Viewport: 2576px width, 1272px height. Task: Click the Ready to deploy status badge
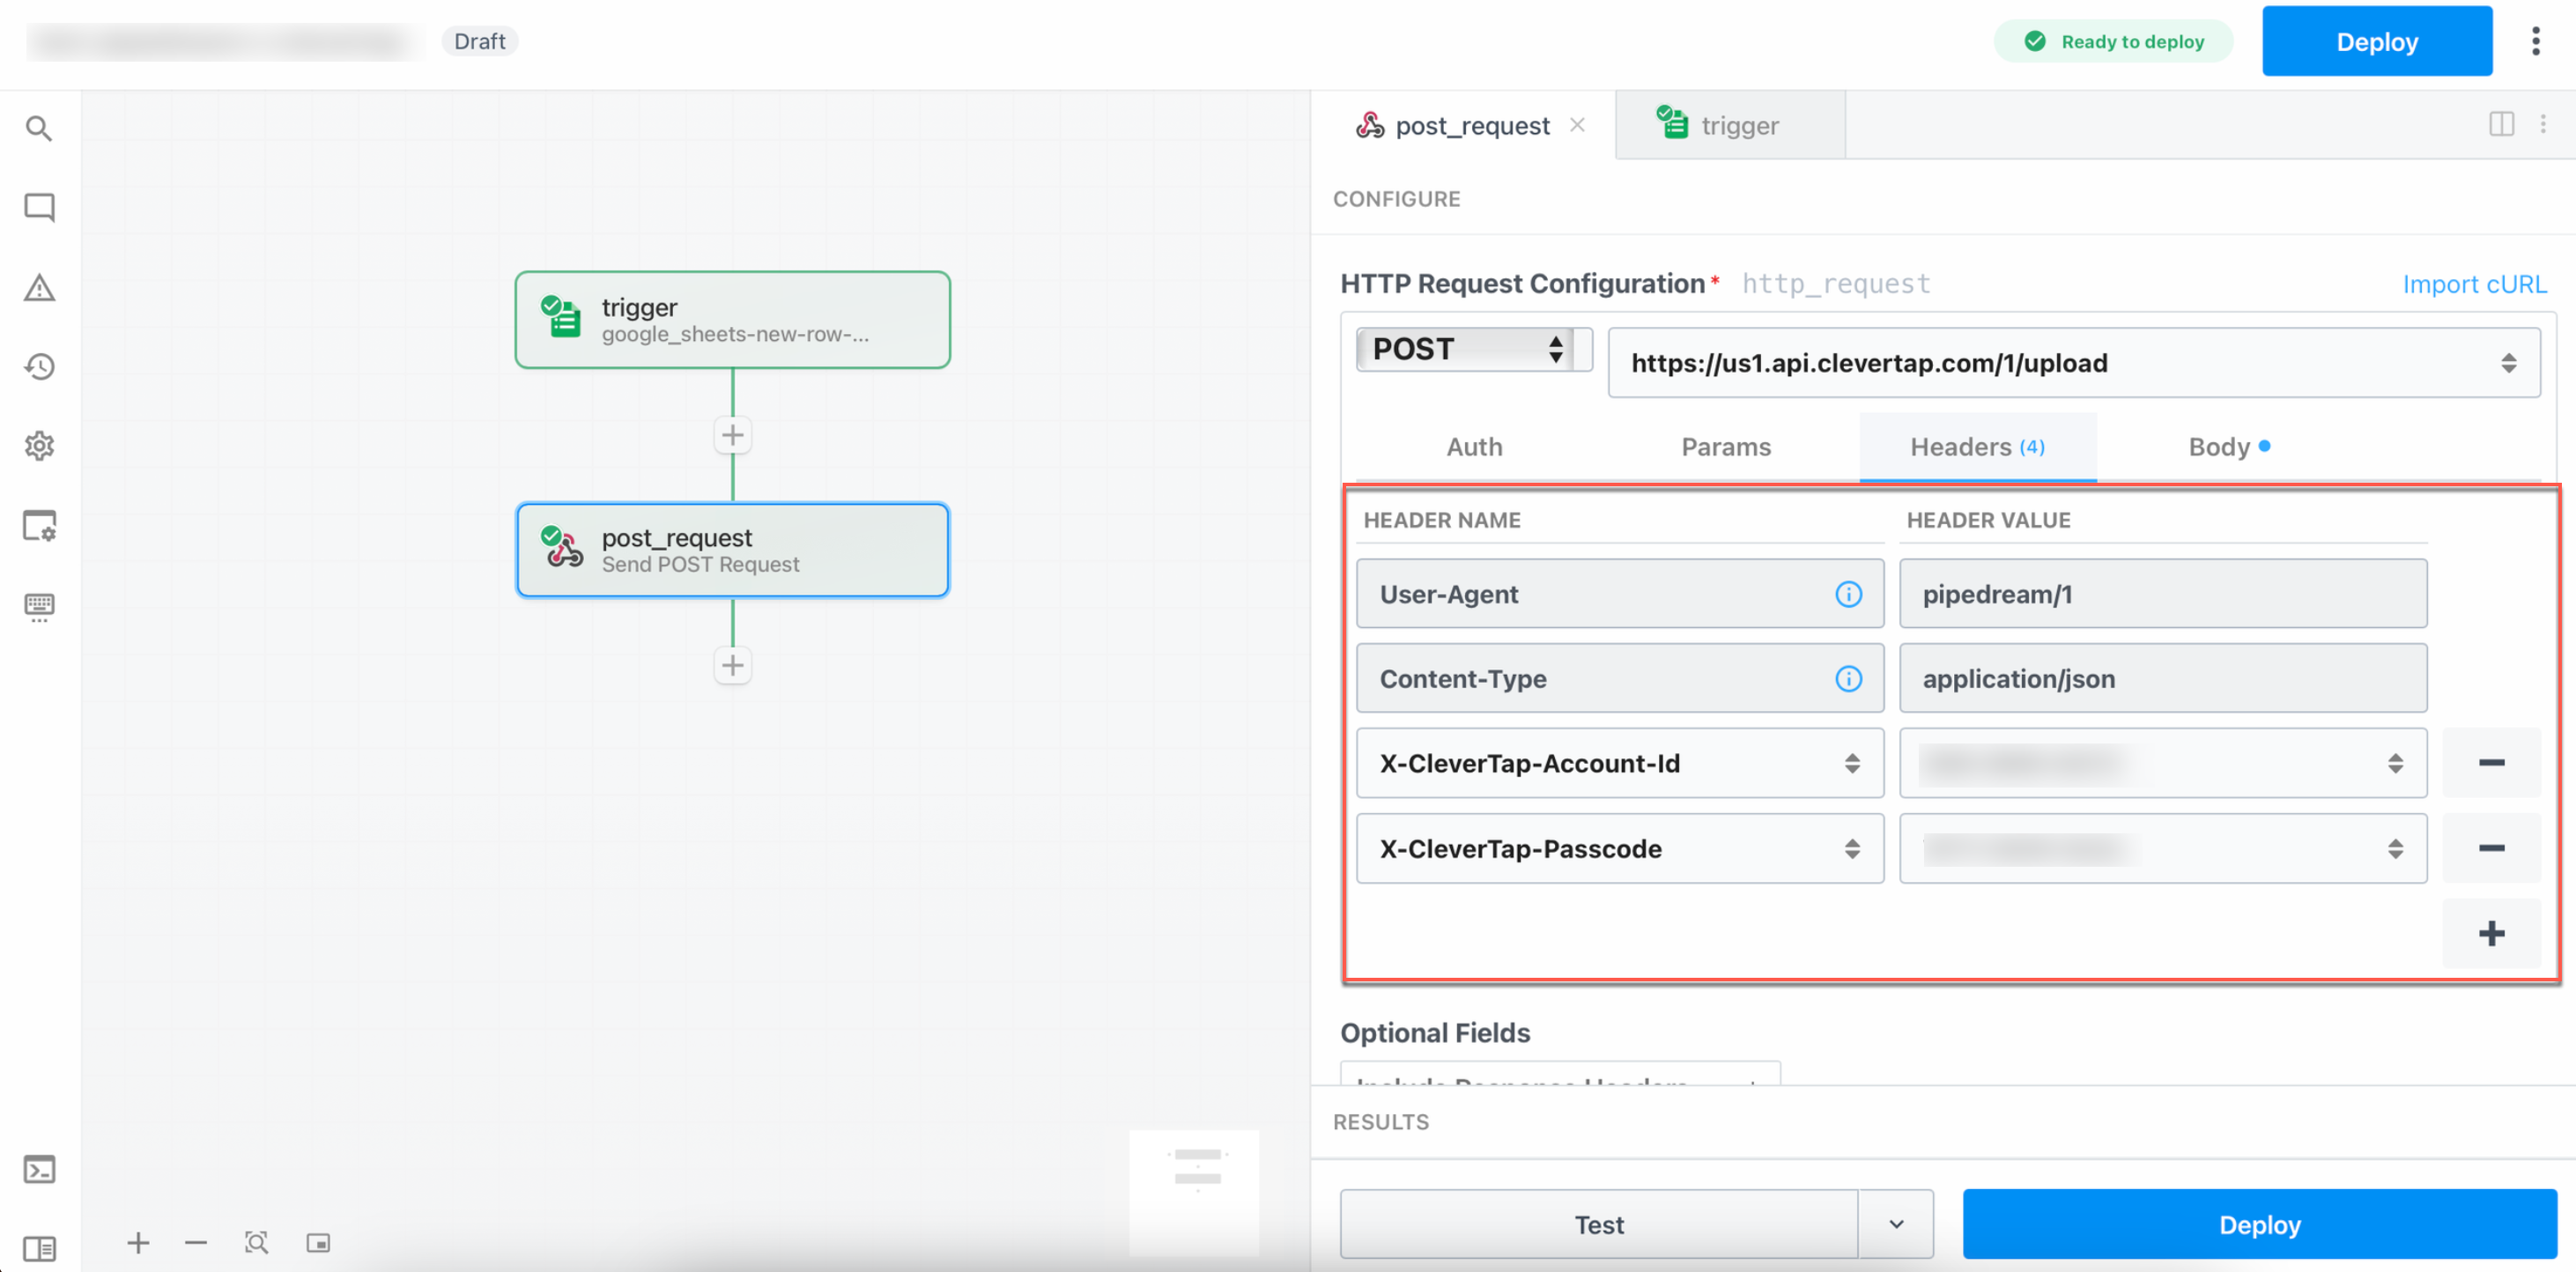[2113, 41]
